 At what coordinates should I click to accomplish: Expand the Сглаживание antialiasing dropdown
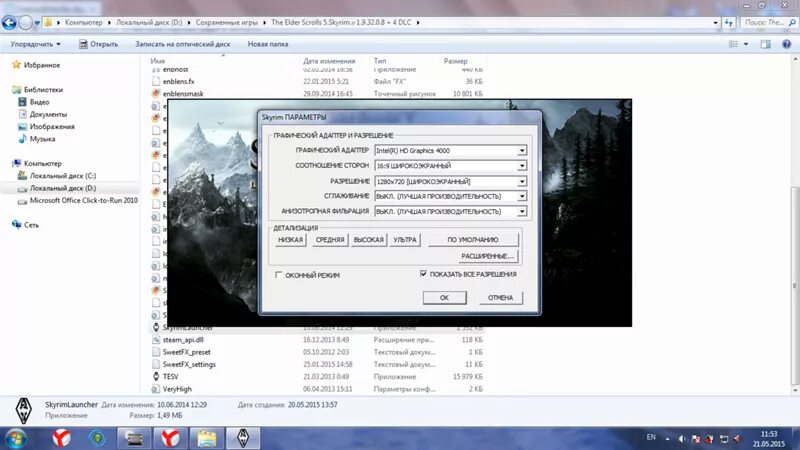tap(451, 196)
